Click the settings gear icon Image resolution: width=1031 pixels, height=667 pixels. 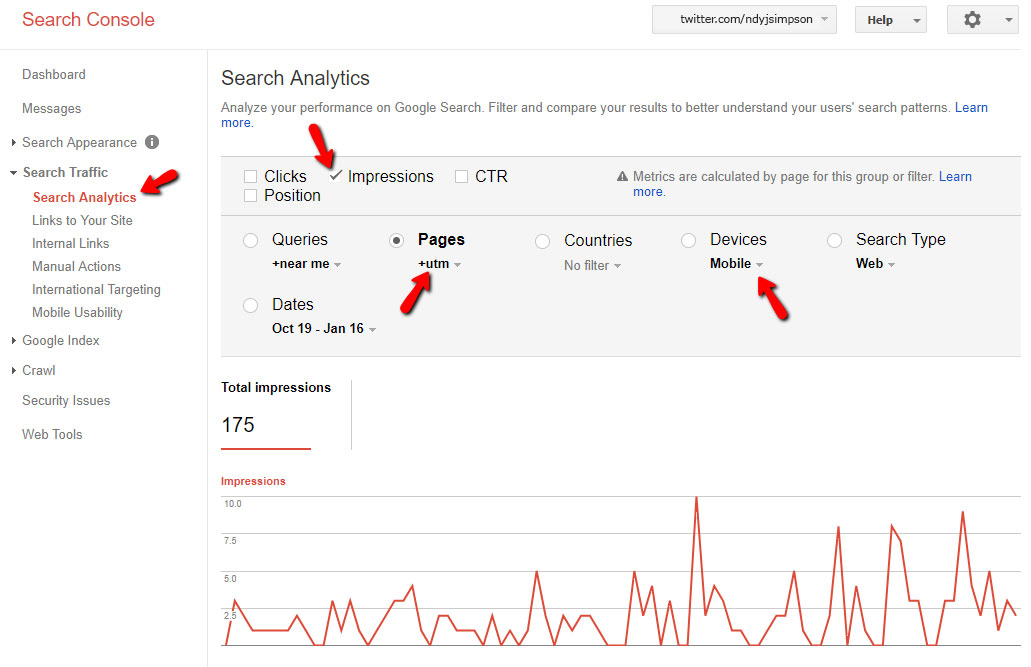972,20
